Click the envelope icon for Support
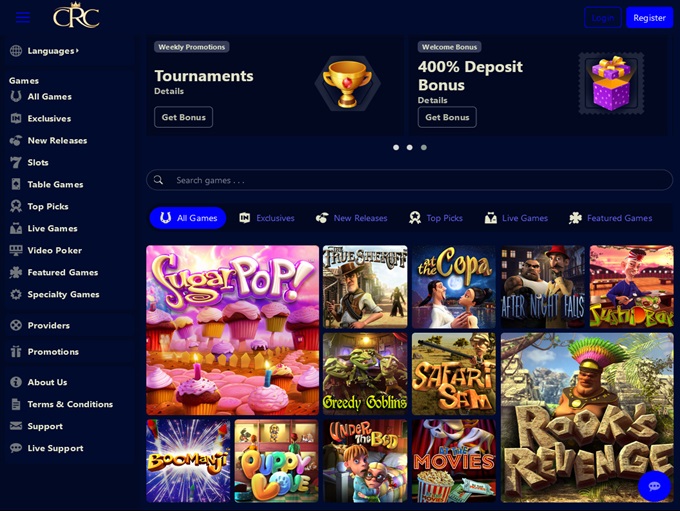680x511 pixels. (16, 426)
